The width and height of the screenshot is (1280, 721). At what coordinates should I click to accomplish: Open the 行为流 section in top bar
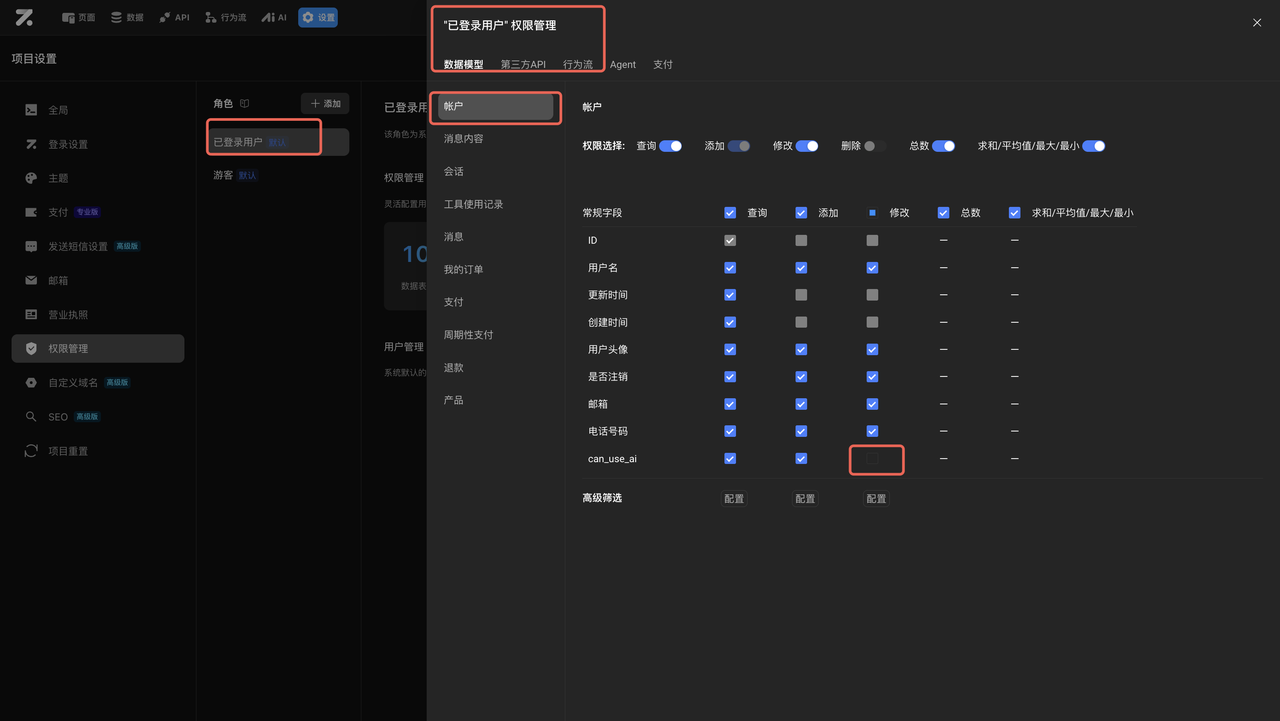[225, 17]
